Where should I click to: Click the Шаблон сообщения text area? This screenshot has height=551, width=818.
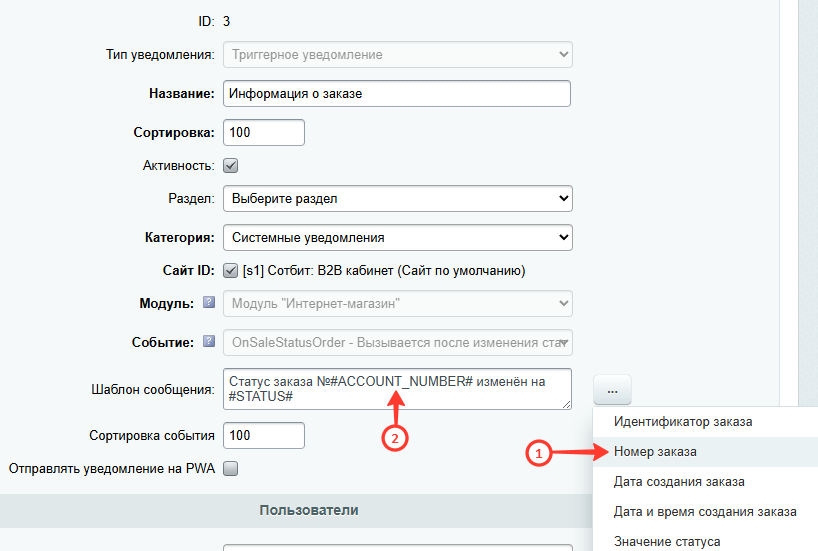(398, 389)
